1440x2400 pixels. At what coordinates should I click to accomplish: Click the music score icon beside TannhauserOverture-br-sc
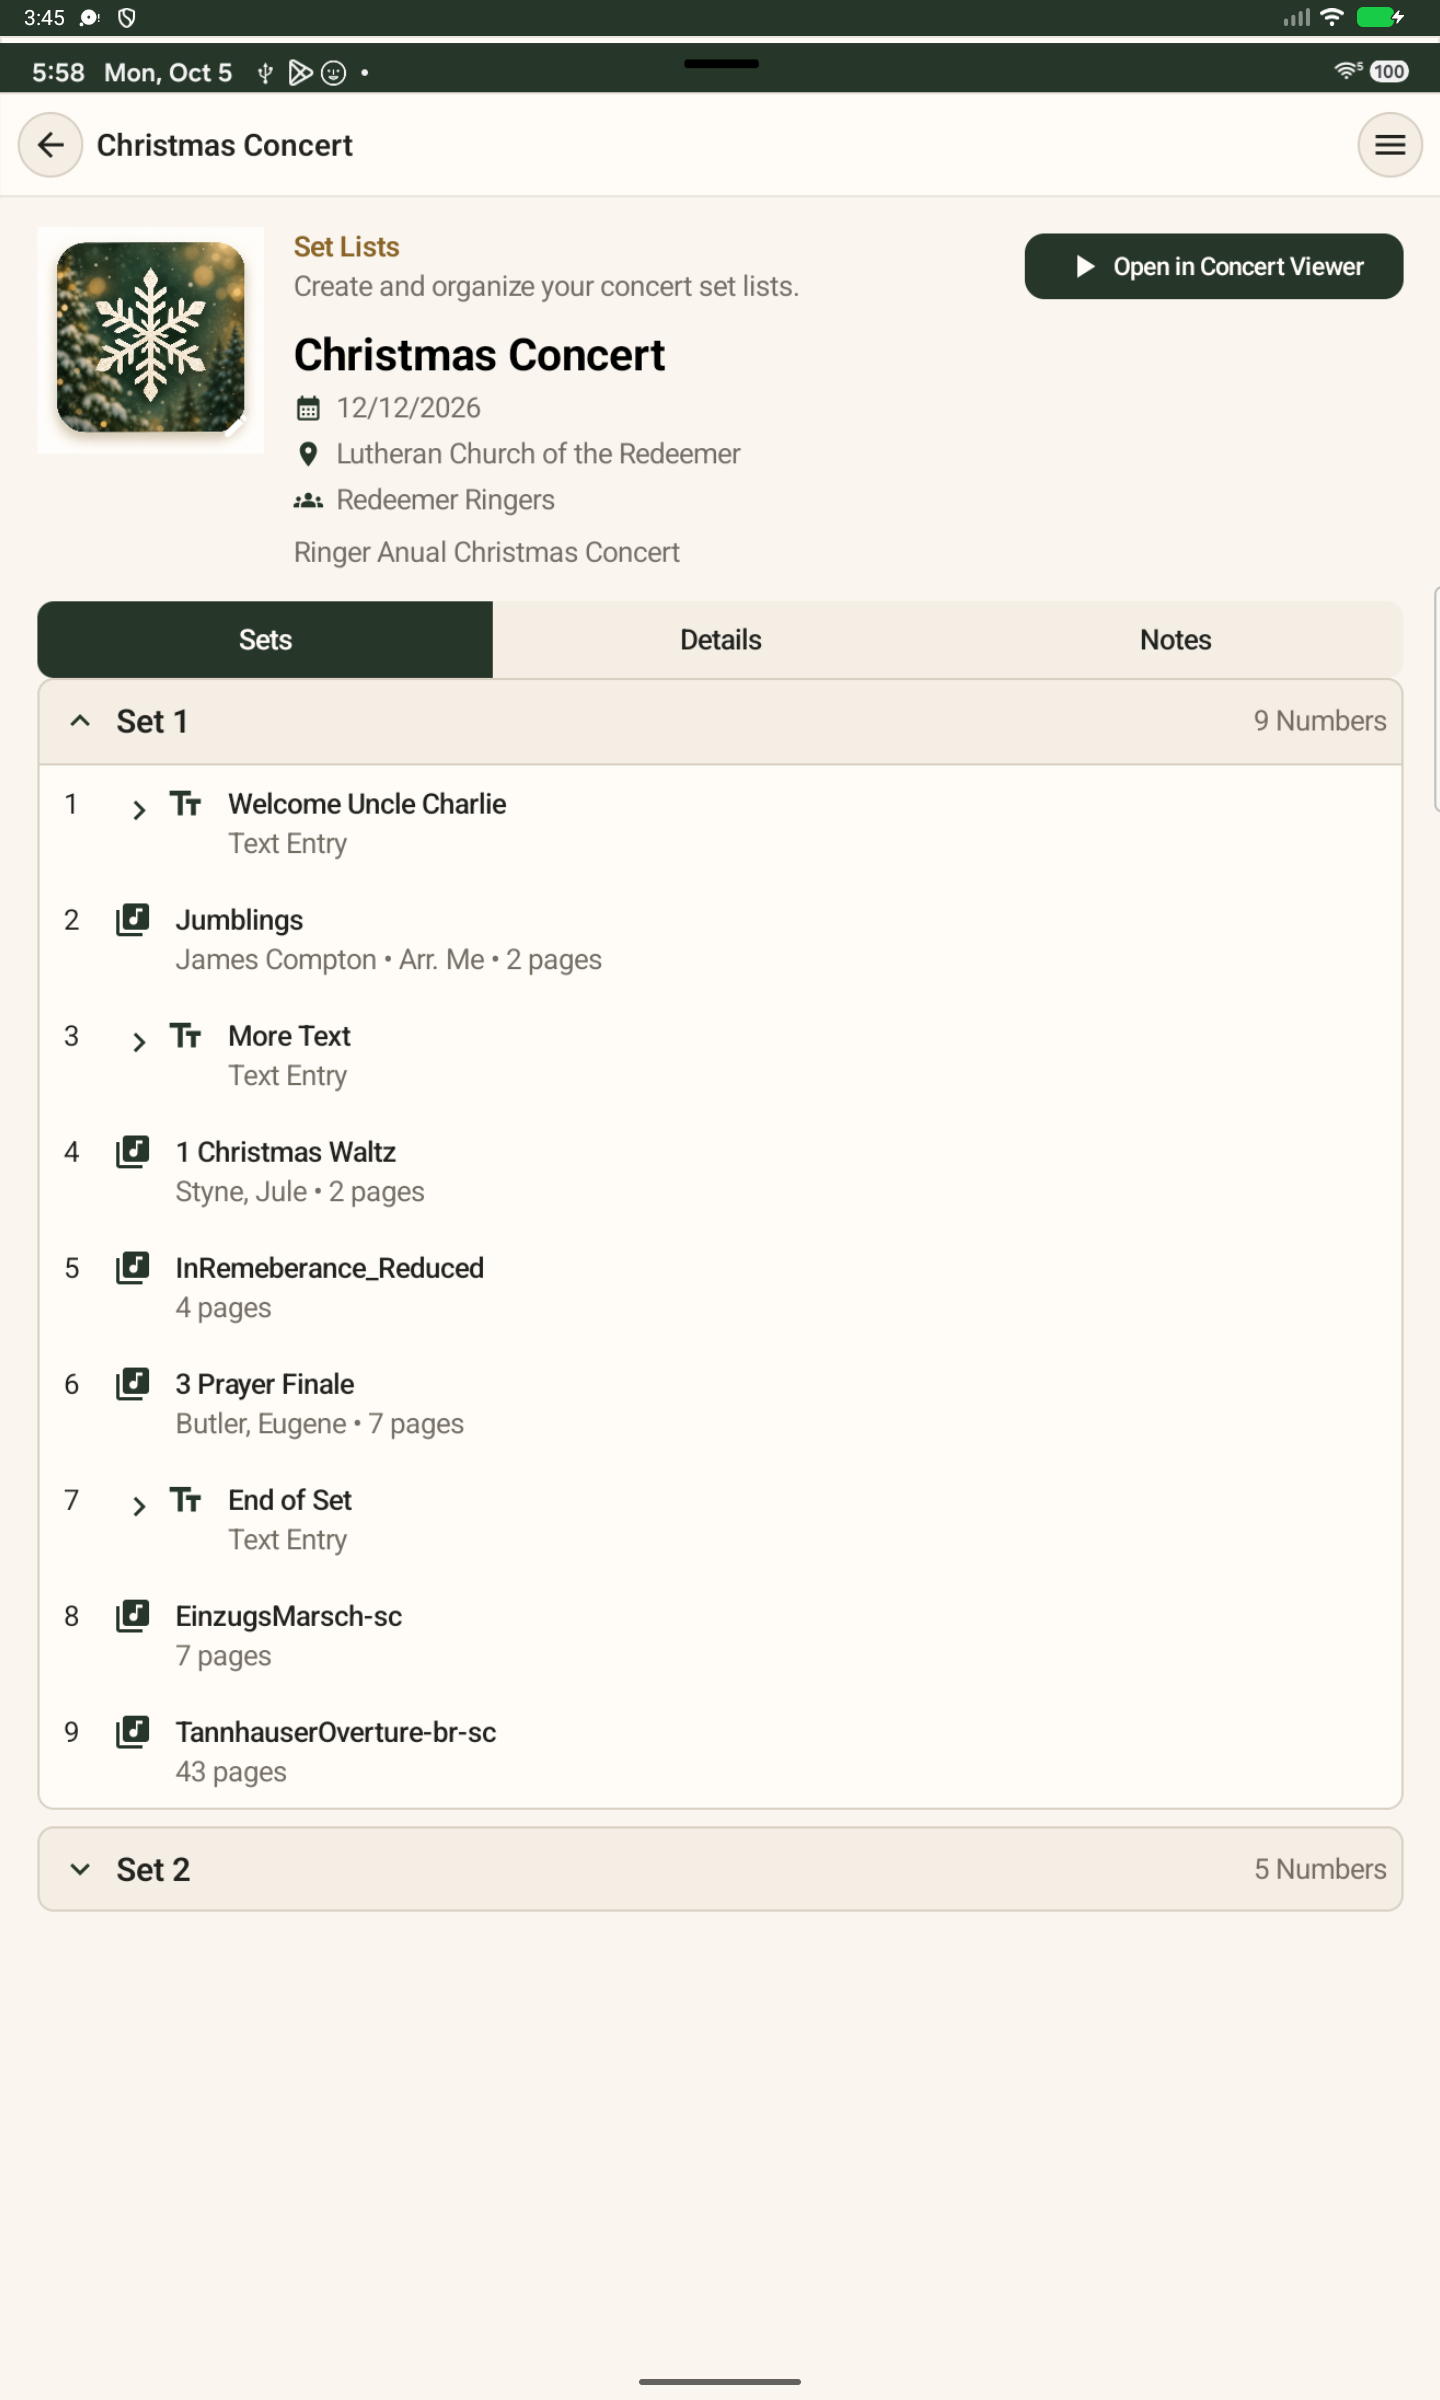point(132,1732)
